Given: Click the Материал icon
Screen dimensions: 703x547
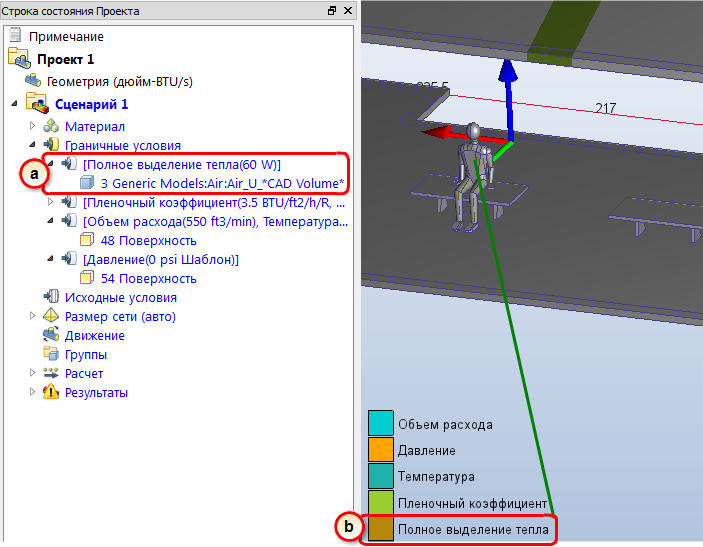Looking at the screenshot, I should coord(51,126).
